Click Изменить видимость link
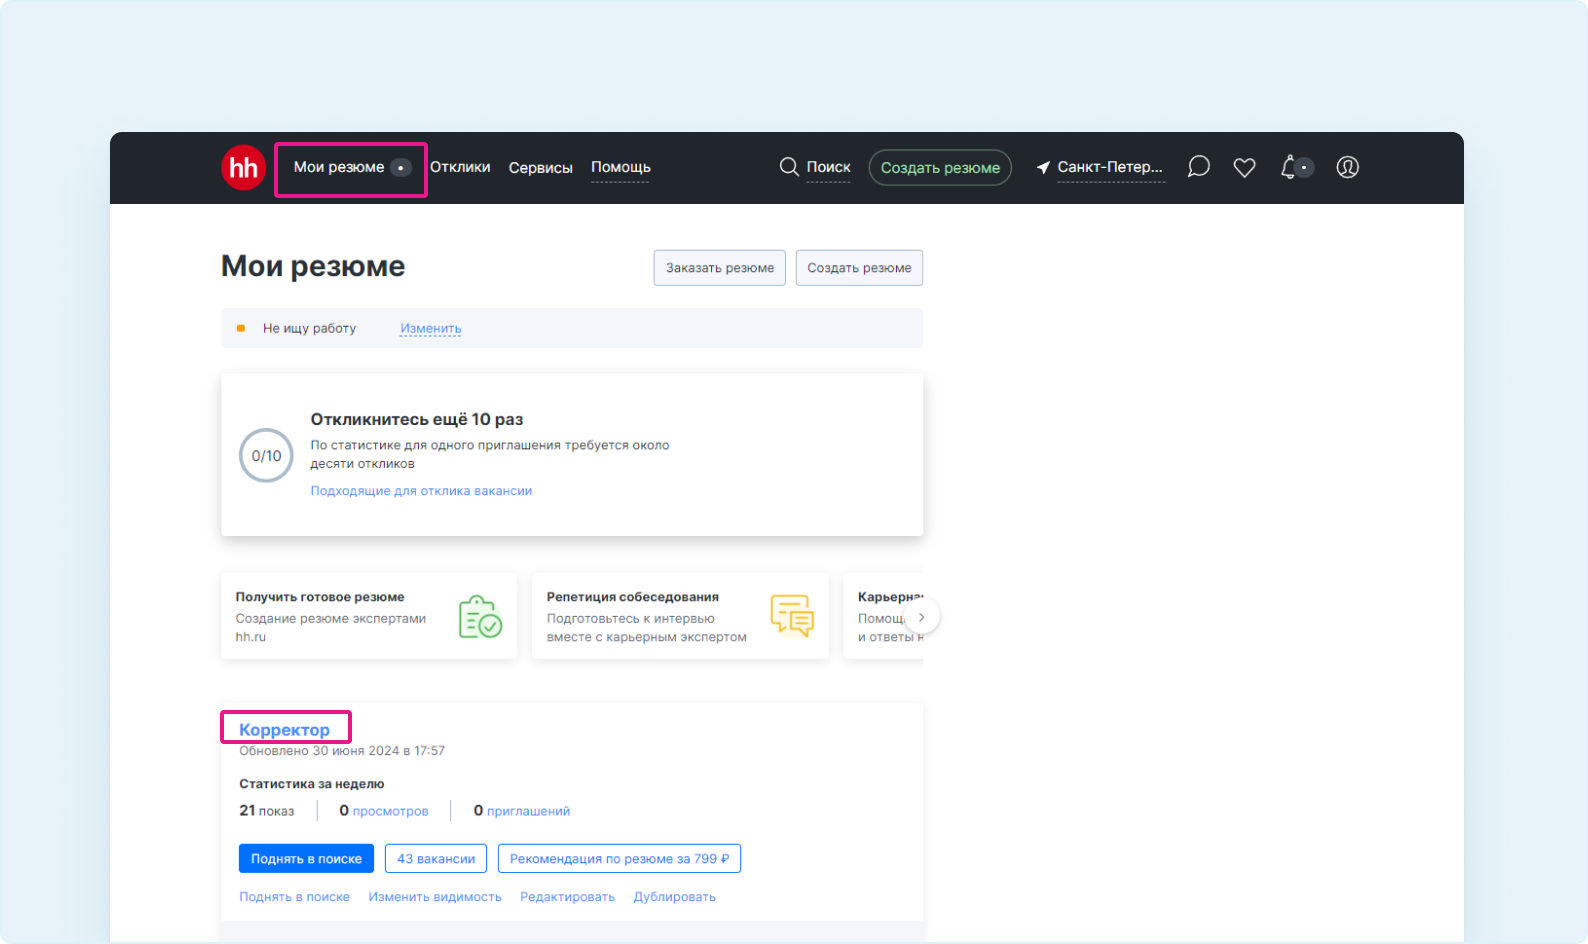Image resolution: width=1588 pixels, height=944 pixels. pos(435,897)
